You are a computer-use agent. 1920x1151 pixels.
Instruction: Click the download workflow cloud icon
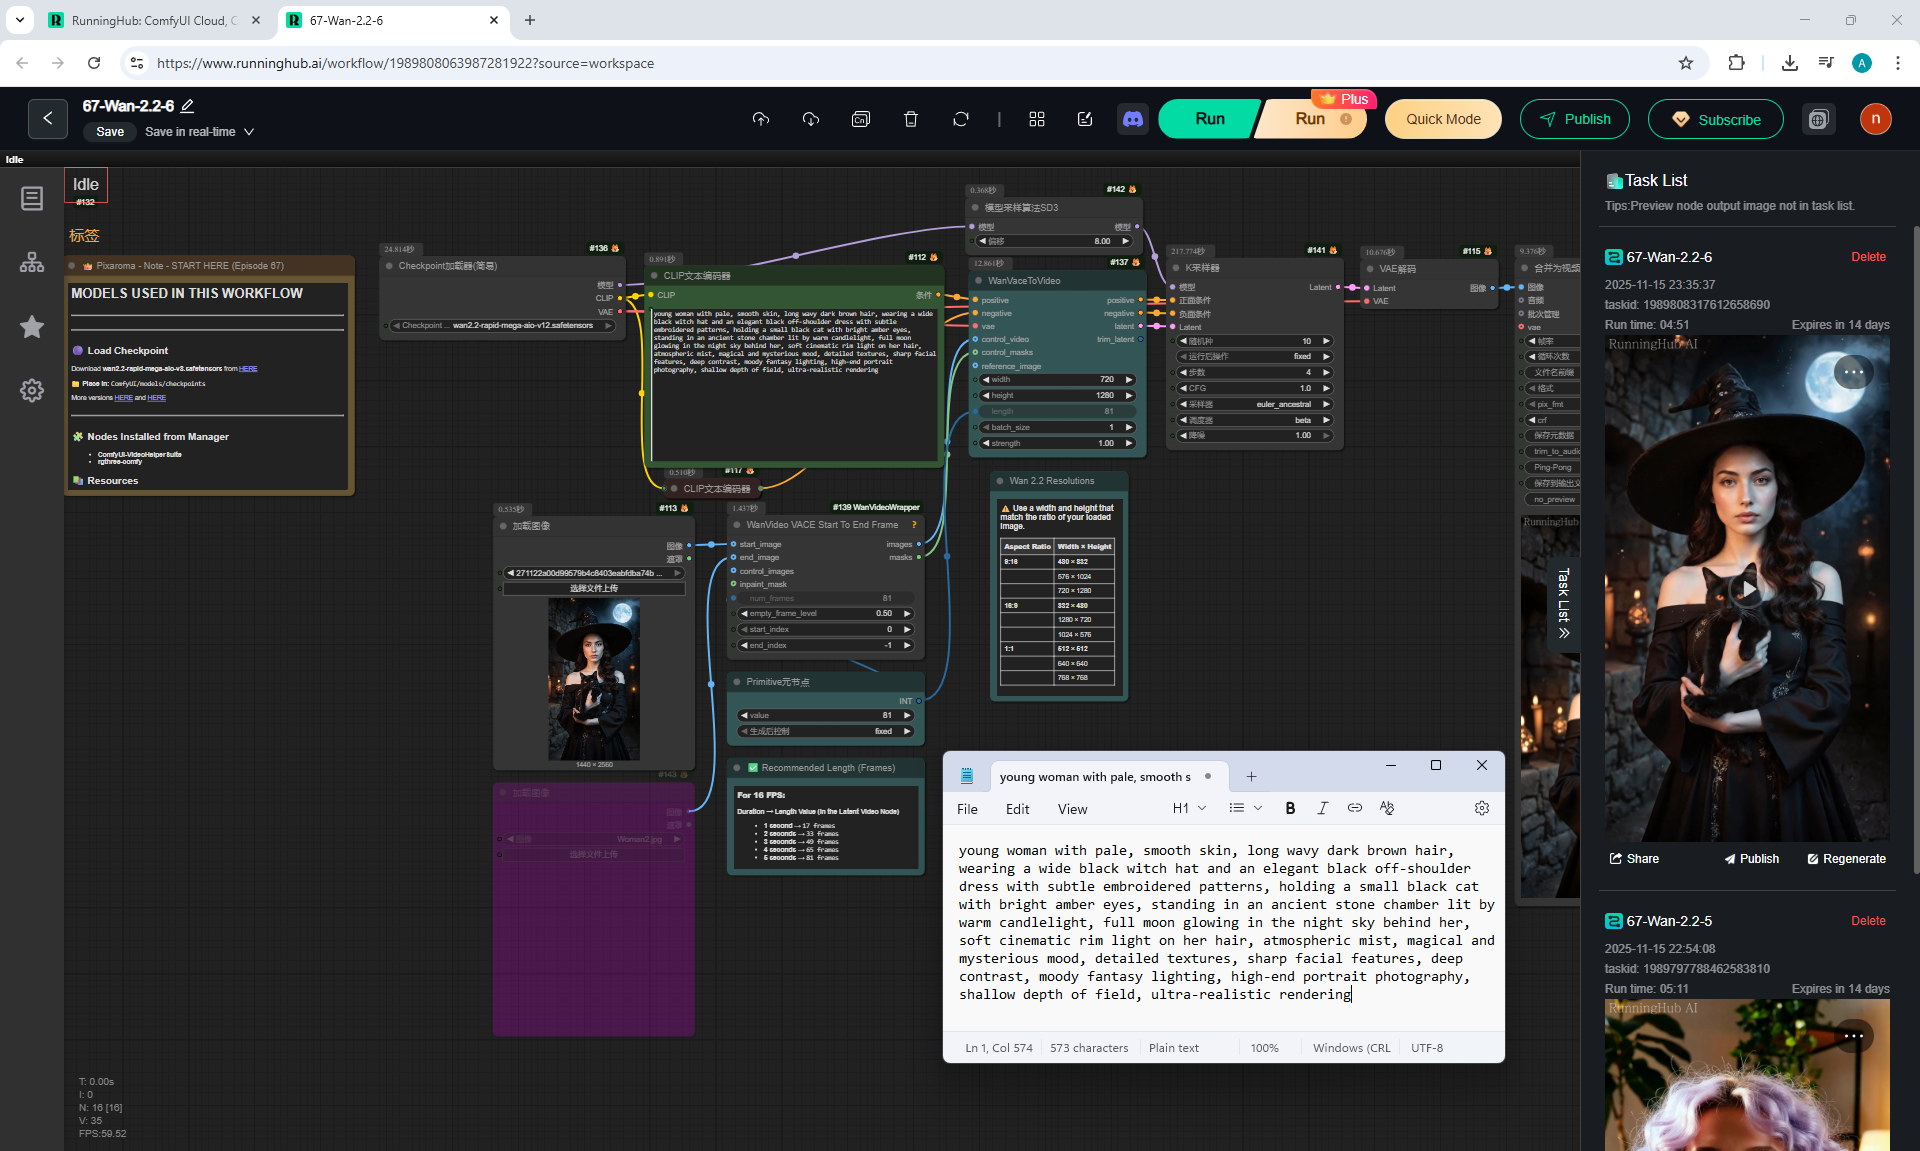pyautogui.click(x=811, y=119)
